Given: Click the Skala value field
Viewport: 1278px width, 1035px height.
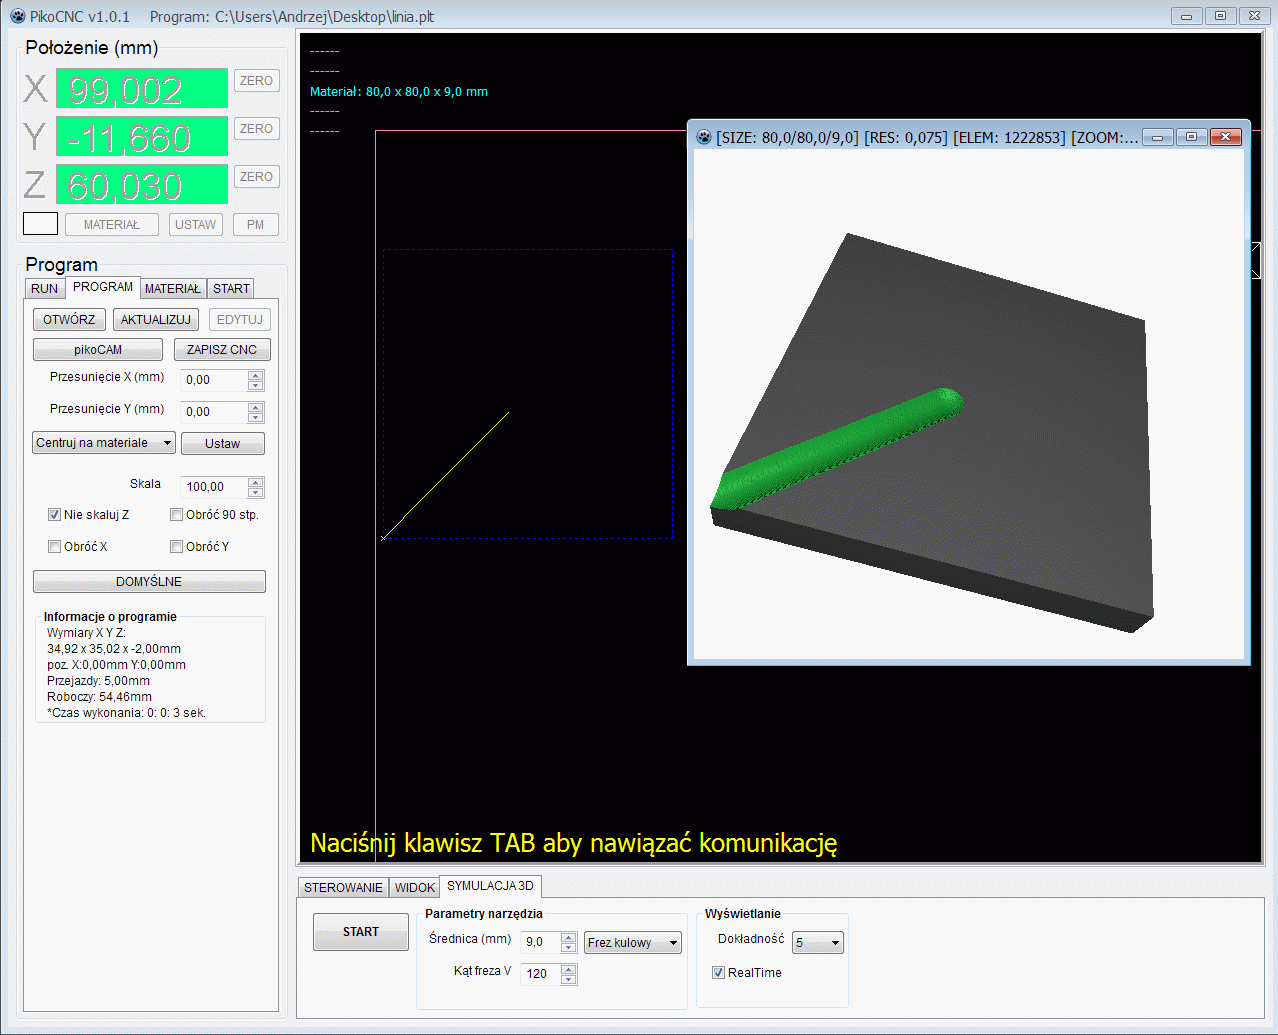Looking at the screenshot, I should click(214, 487).
